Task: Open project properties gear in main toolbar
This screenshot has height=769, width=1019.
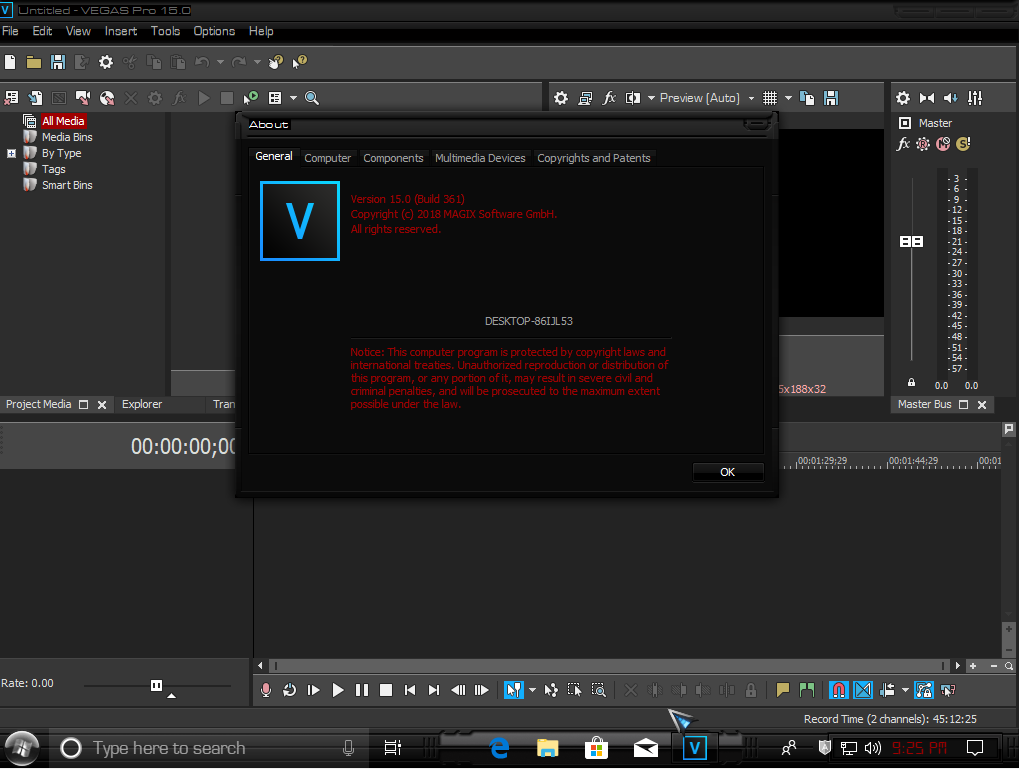Action: pyautogui.click(x=106, y=62)
